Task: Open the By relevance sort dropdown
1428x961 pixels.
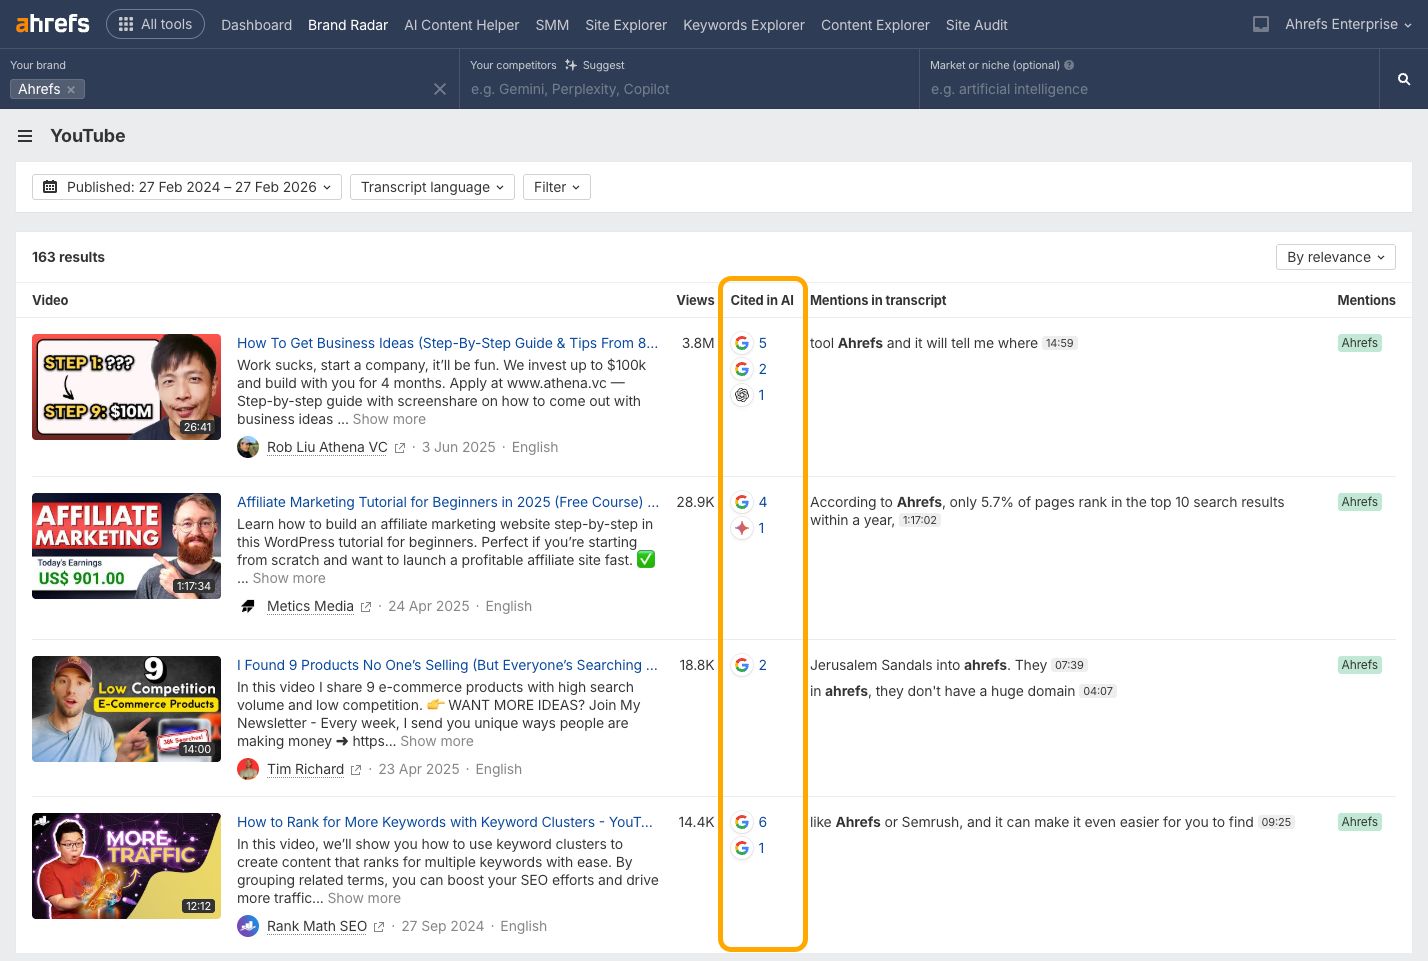Action: [x=1335, y=257]
